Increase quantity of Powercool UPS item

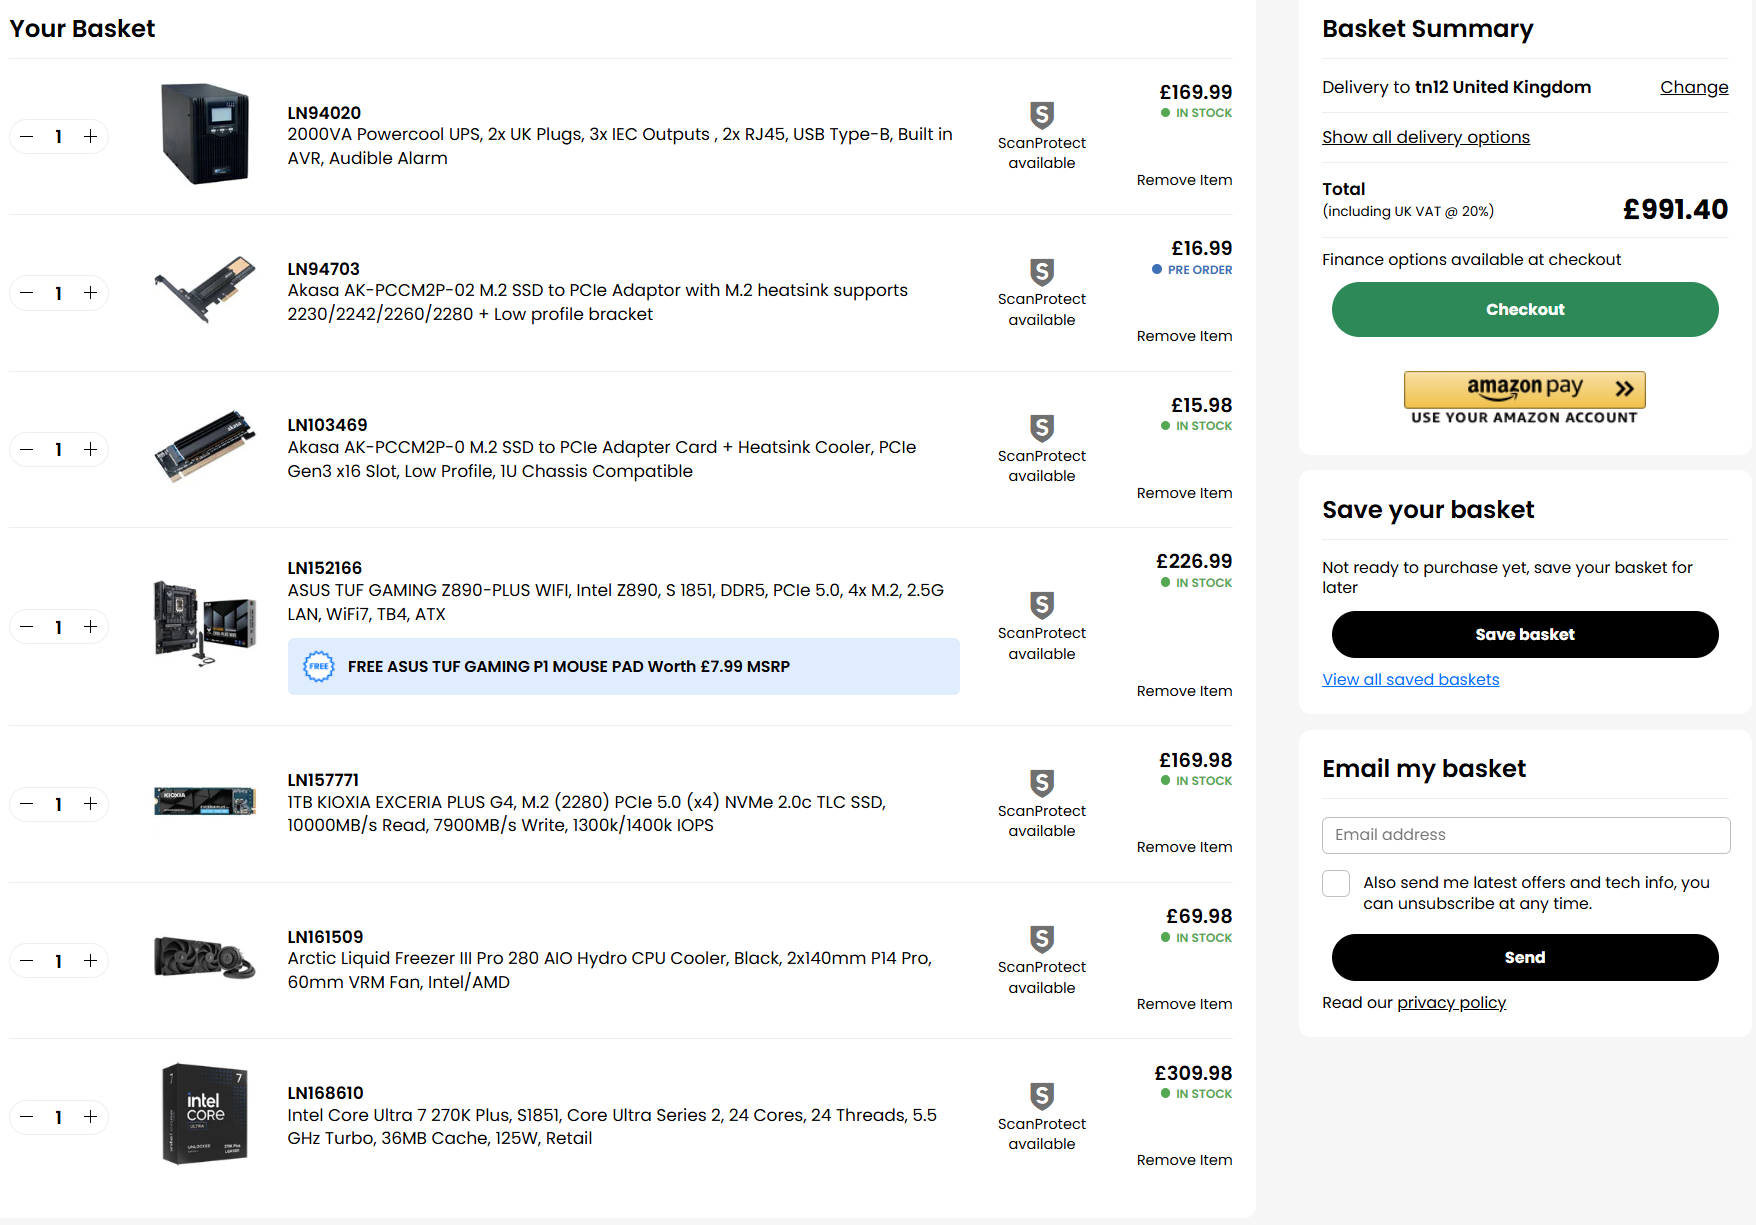[91, 136]
